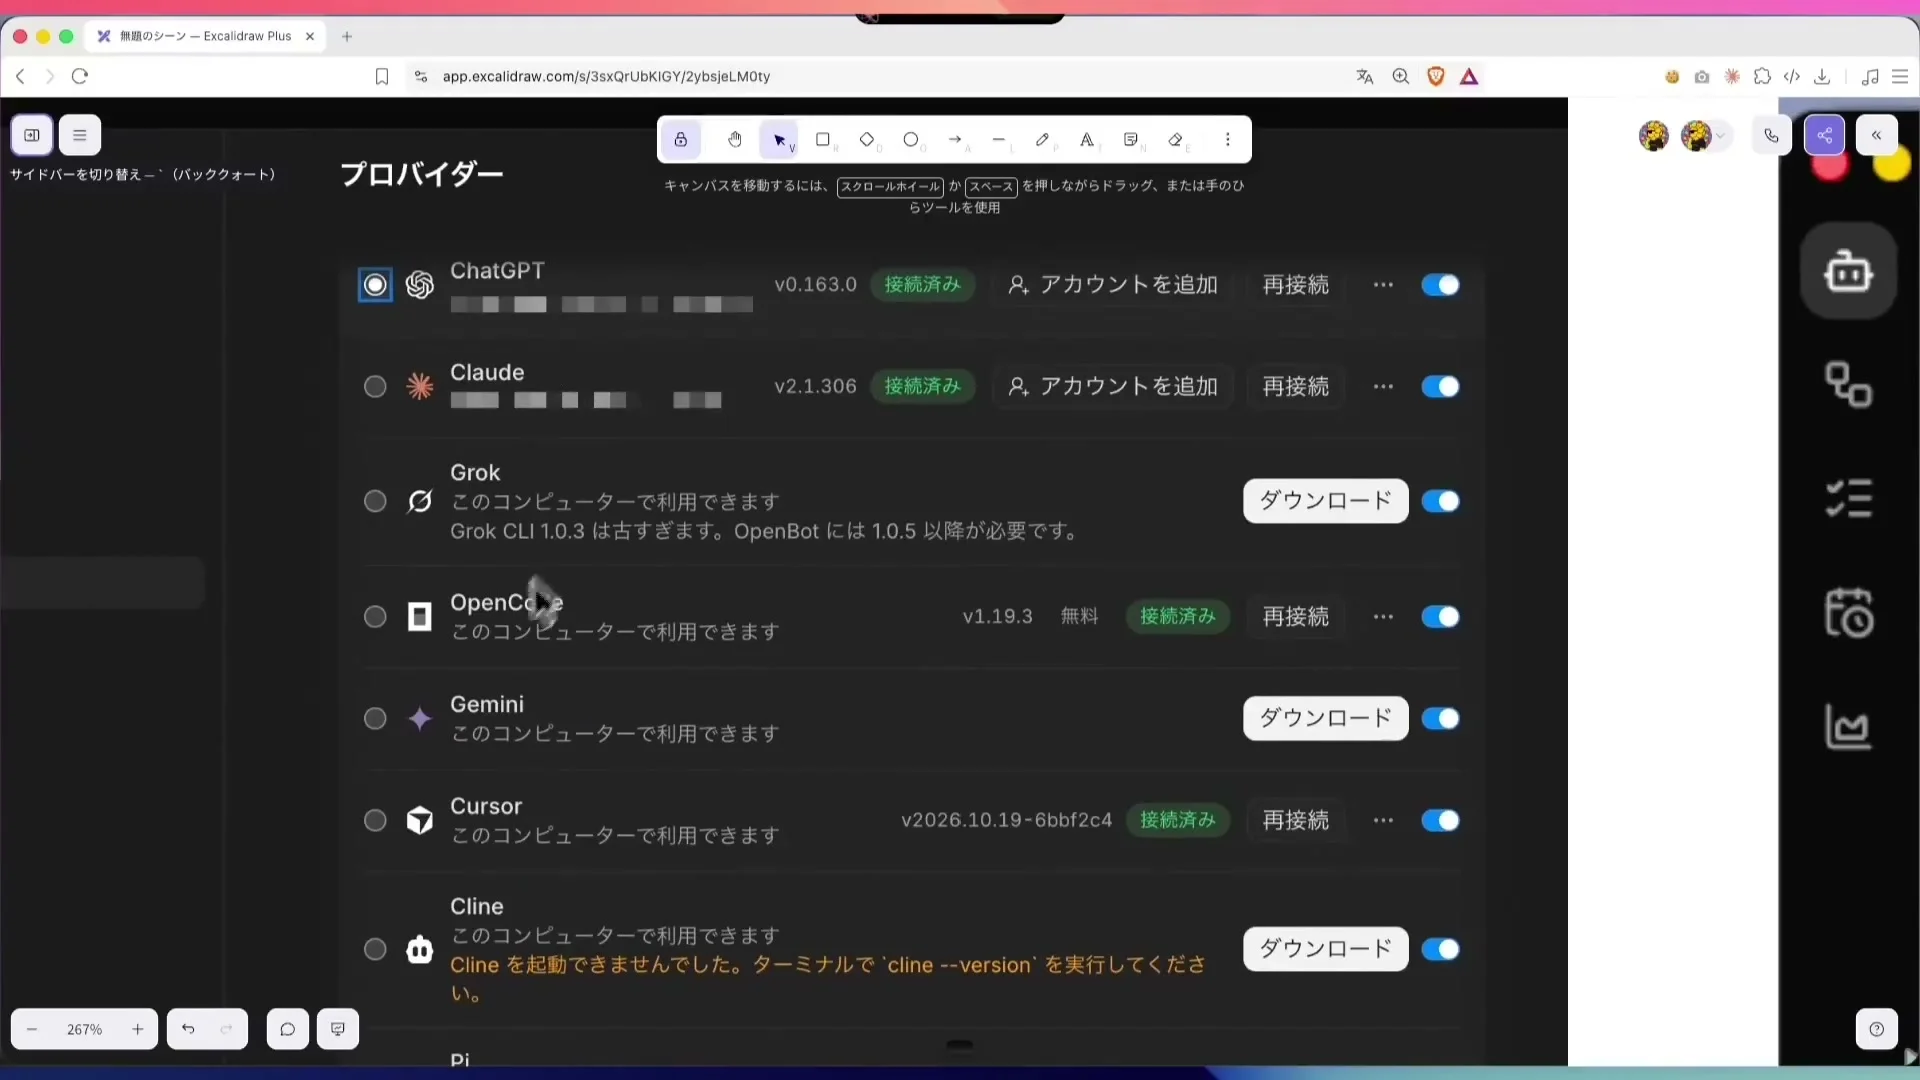The image size is (1920, 1080).
Task: Select the Cline provider radio button
Action: [375, 949]
